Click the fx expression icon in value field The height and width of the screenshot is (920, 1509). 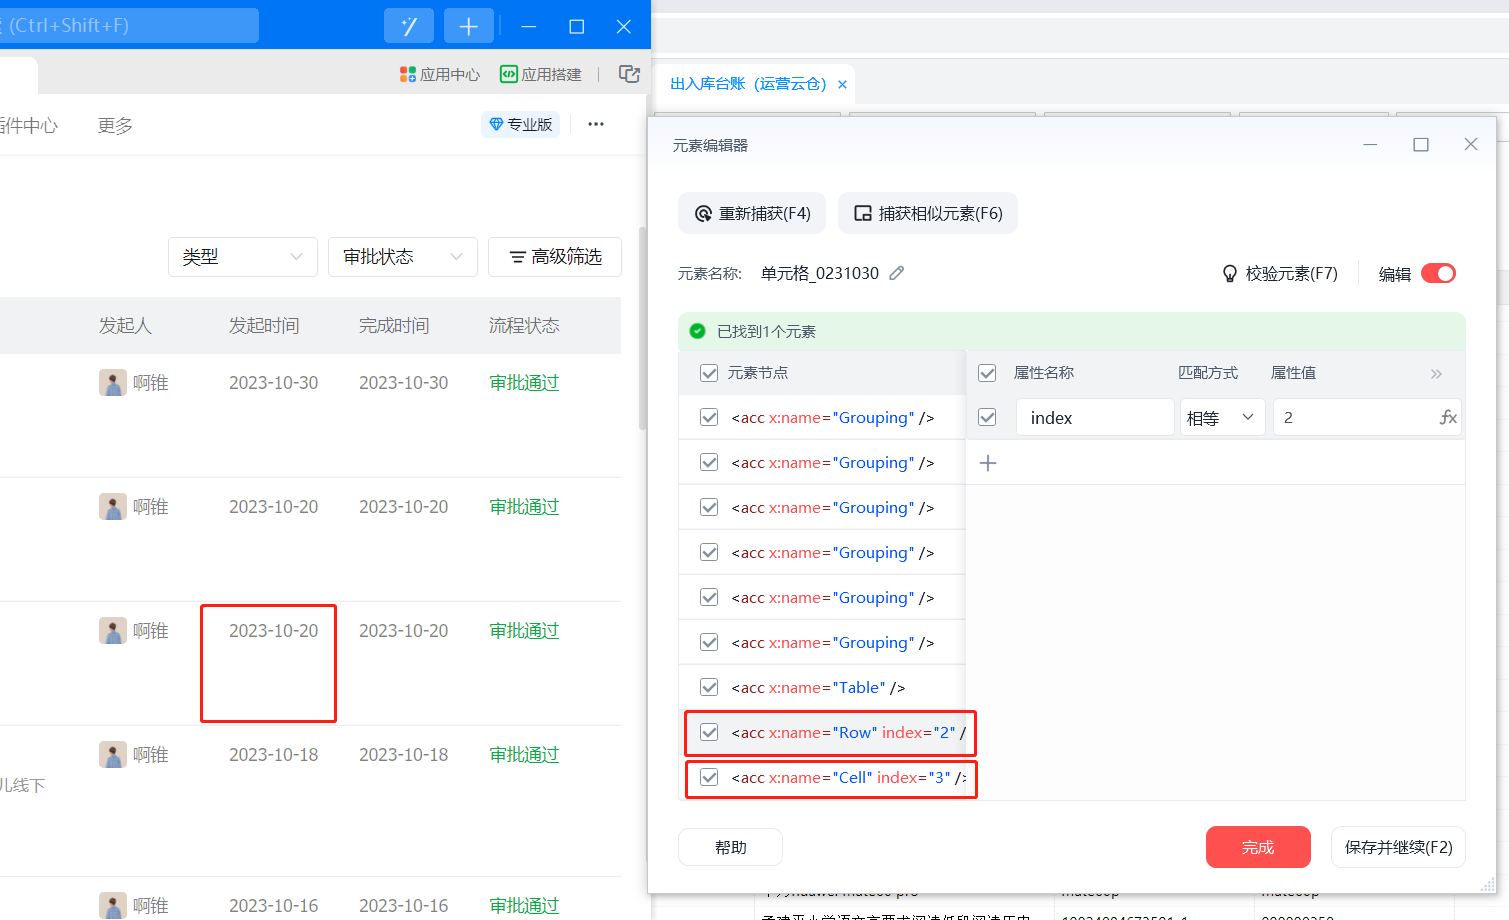pyautogui.click(x=1447, y=417)
